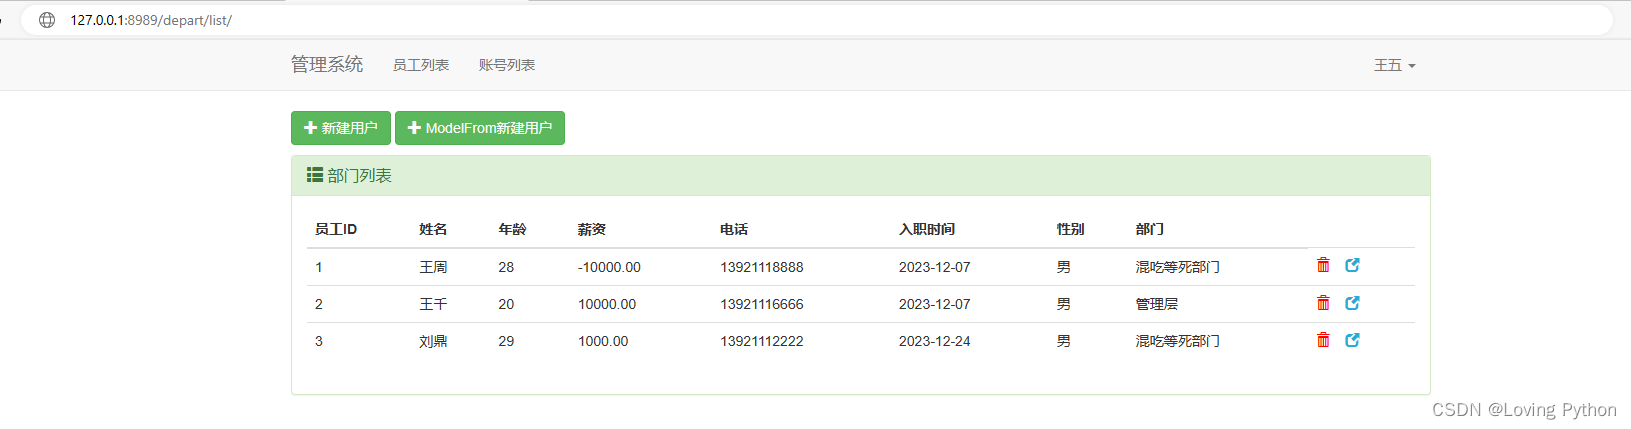Image resolution: width=1631 pixels, height=429 pixels.
Task: Delete employee 刘鼎 with trash icon
Action: click(1323, 340)
